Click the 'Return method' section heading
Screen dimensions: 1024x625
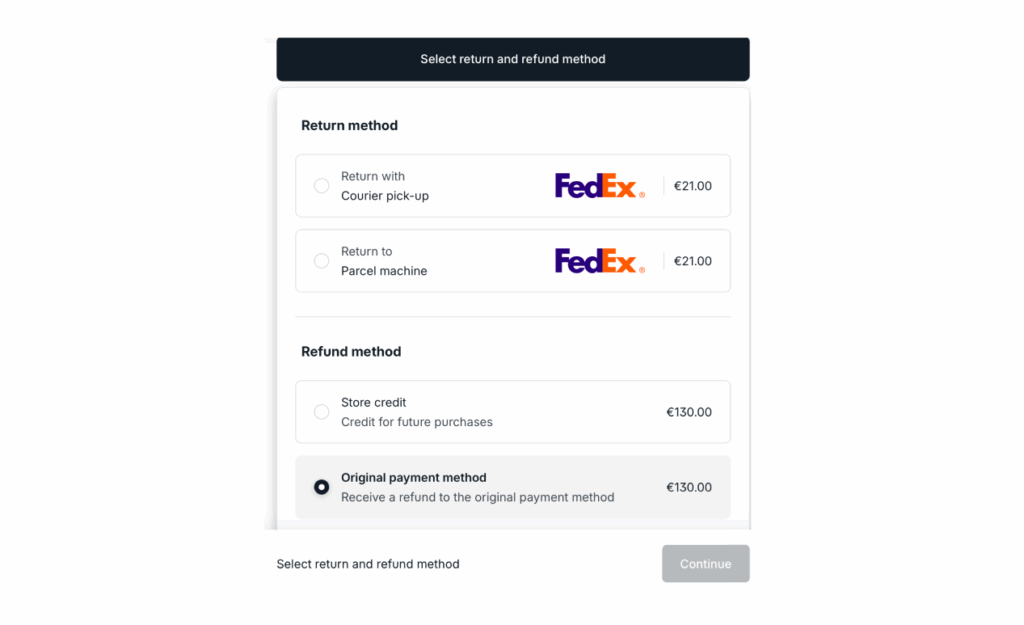click(x=349, y=125)
